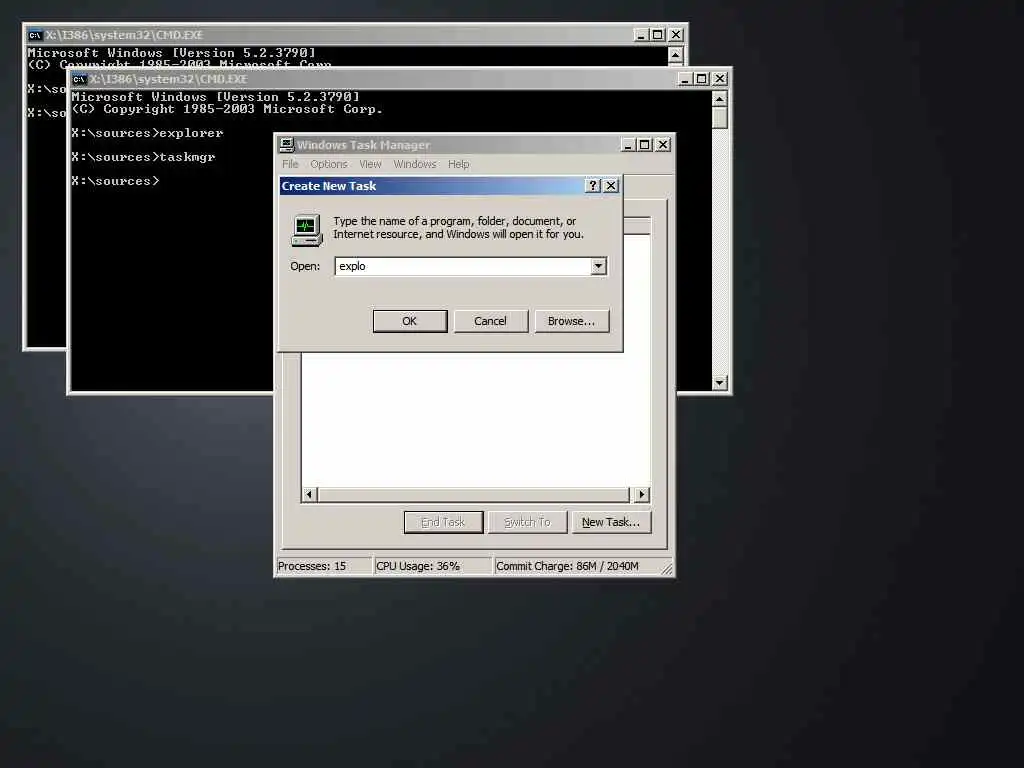This screenshot has width=1024, height=768.
Task: Expand the Open combo box dropdown arrow
Action: point(598,266)
